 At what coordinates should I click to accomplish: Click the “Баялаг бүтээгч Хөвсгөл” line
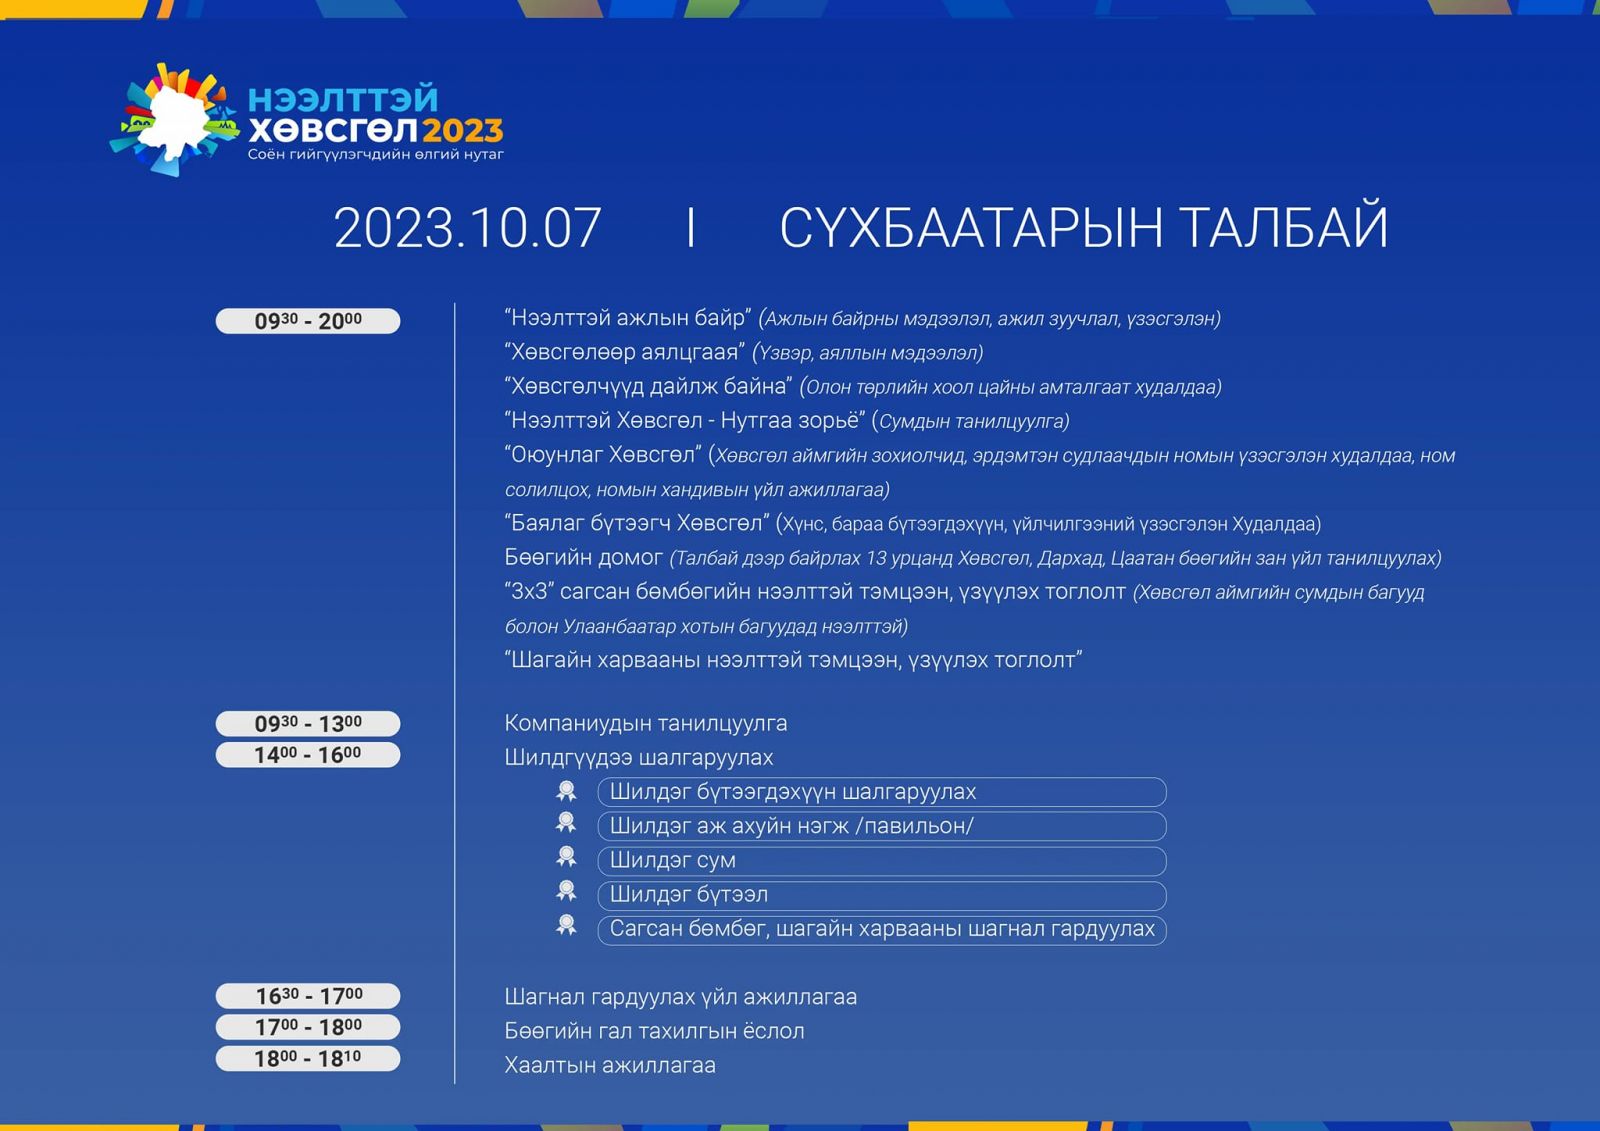pyautogui.click(x=913, y=523)
